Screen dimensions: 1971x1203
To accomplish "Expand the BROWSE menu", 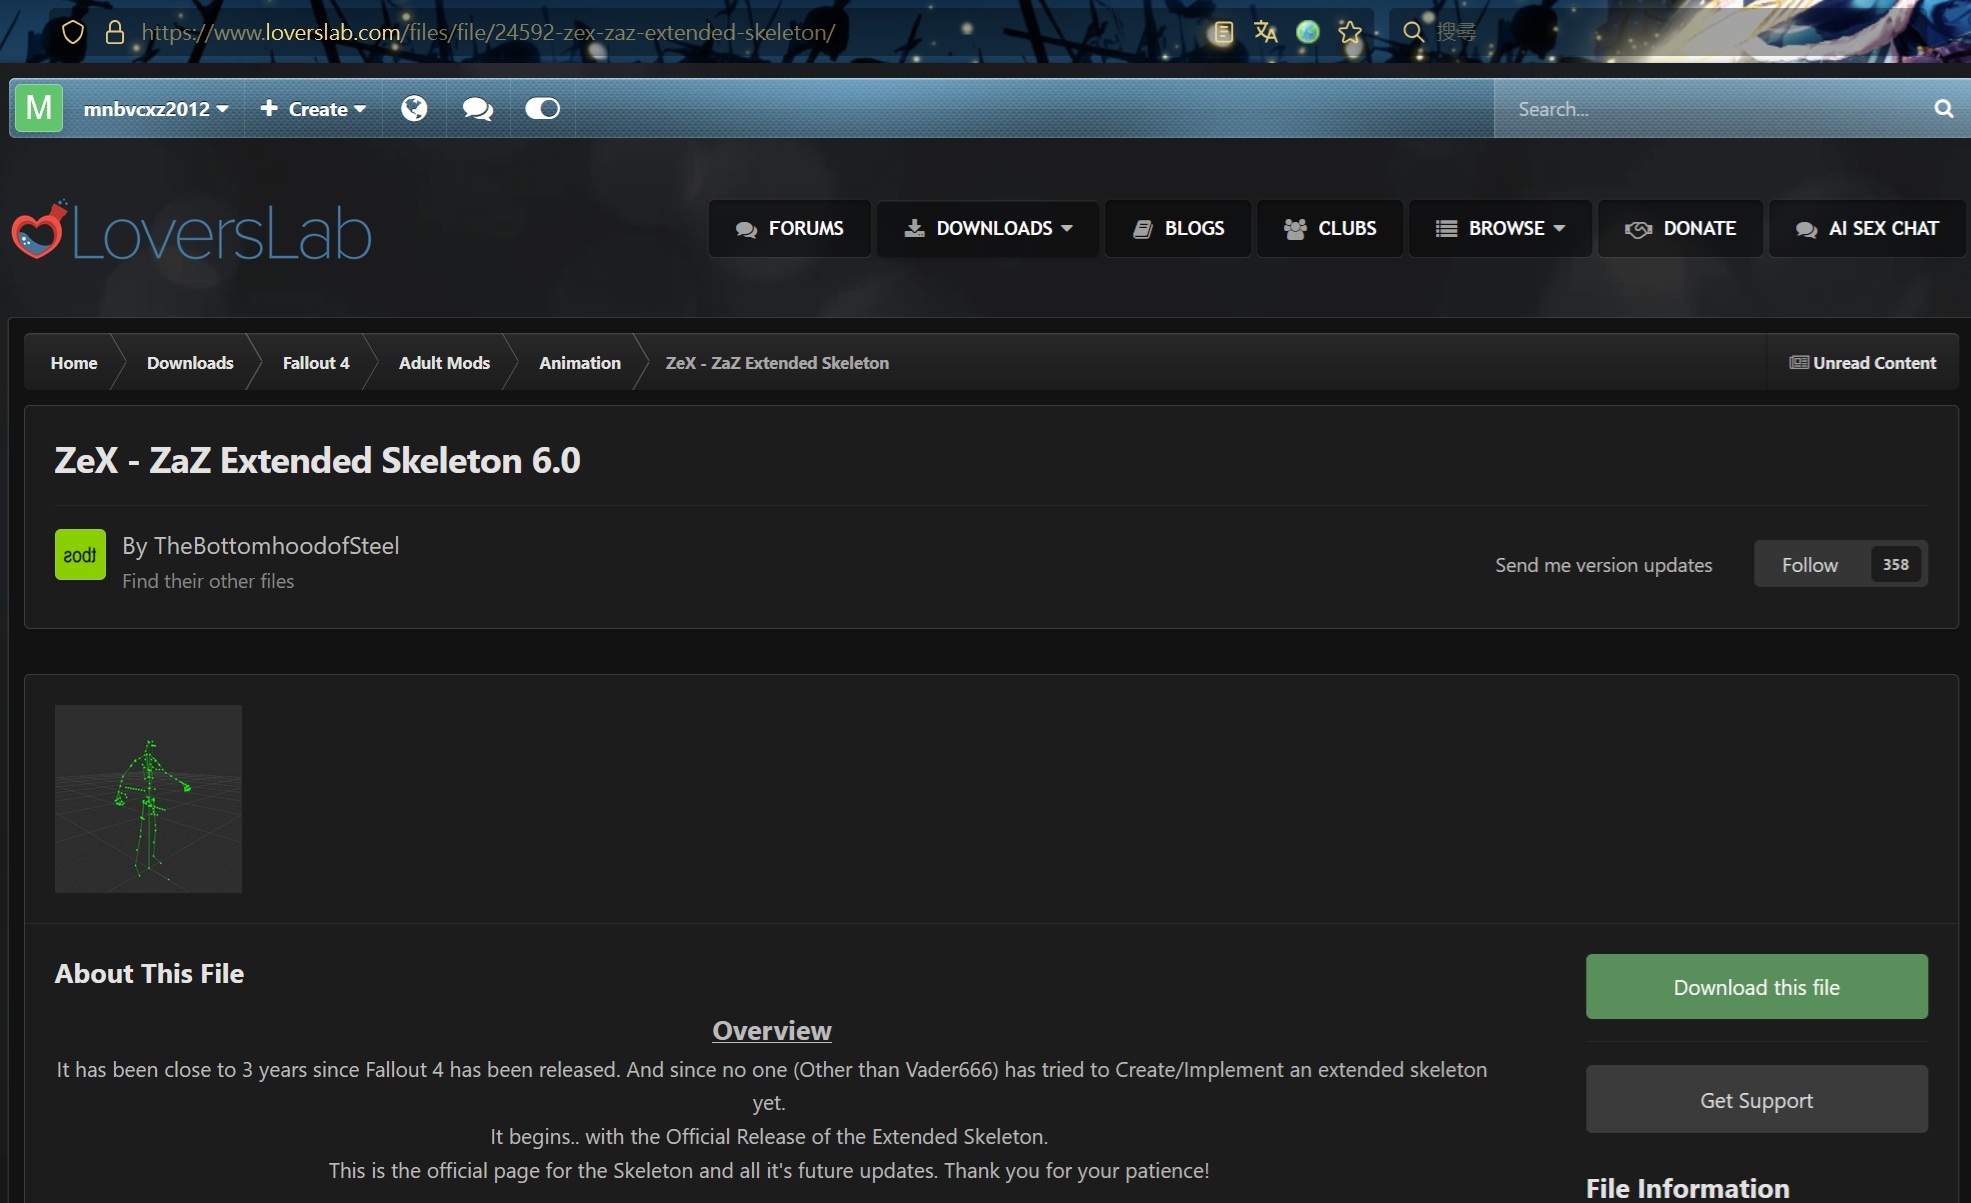I will [x=1500, y=229].
